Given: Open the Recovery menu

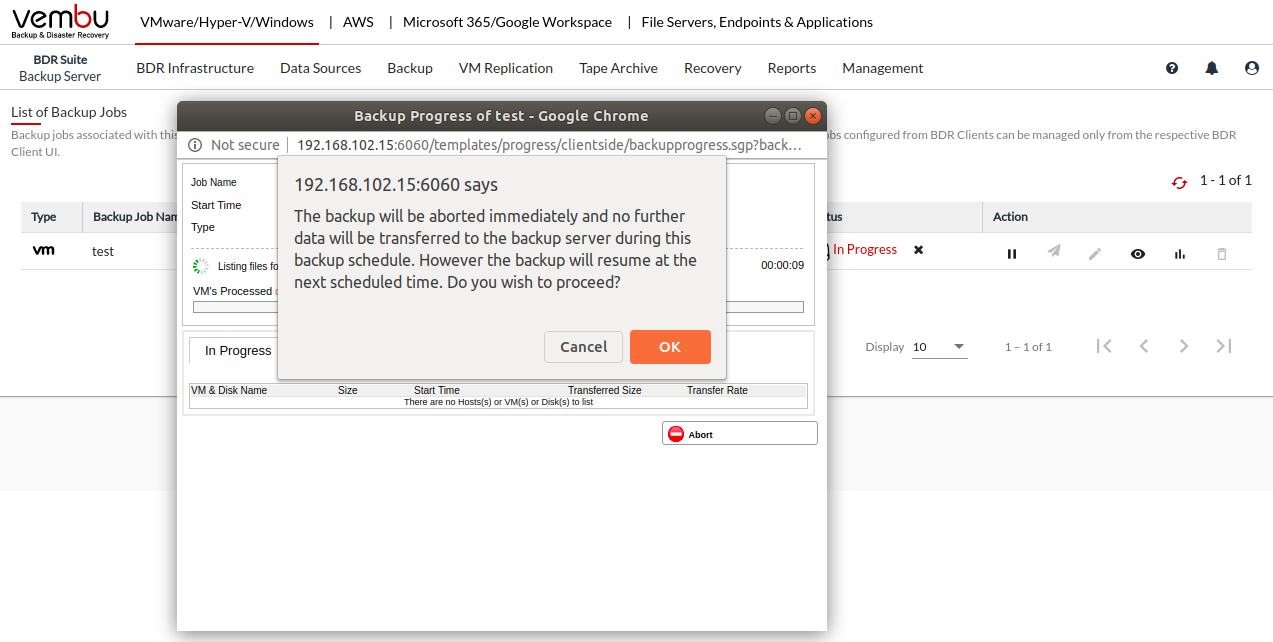Looking at the screenshot, I should [712, 68].
